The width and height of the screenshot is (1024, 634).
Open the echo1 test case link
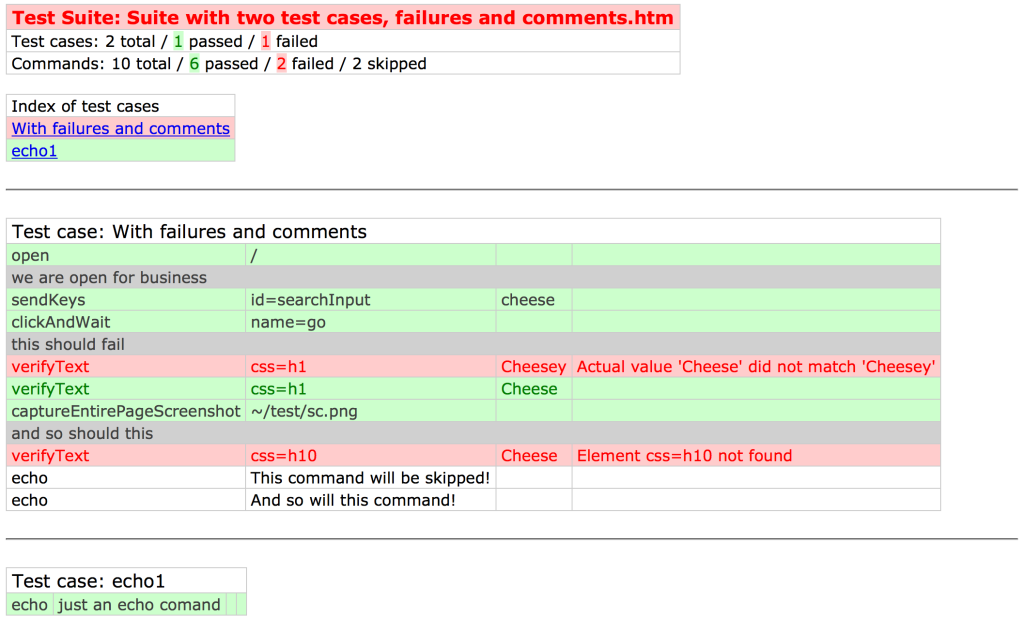pyautogui.click(x=35, y=151)
